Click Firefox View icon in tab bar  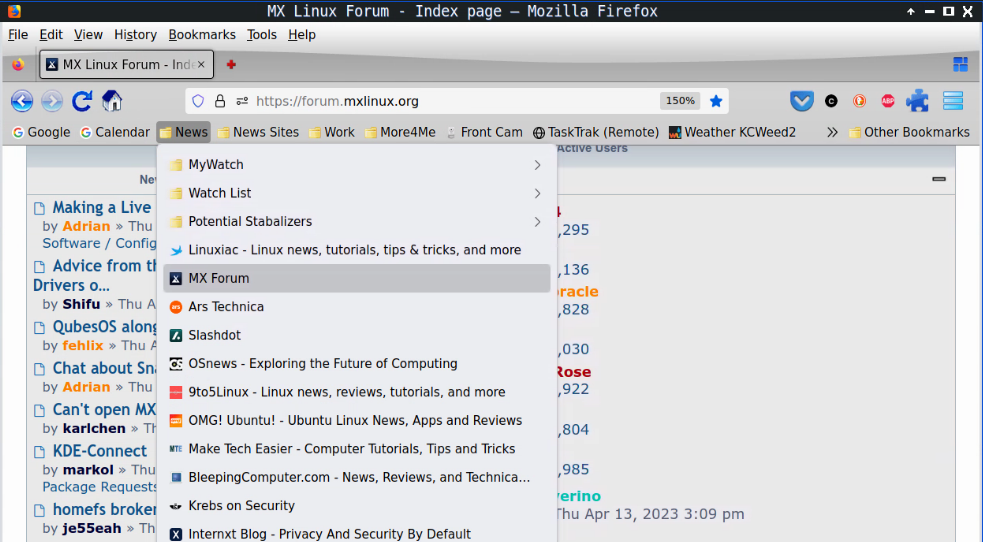pyautogui.click(x=18, y=65)
